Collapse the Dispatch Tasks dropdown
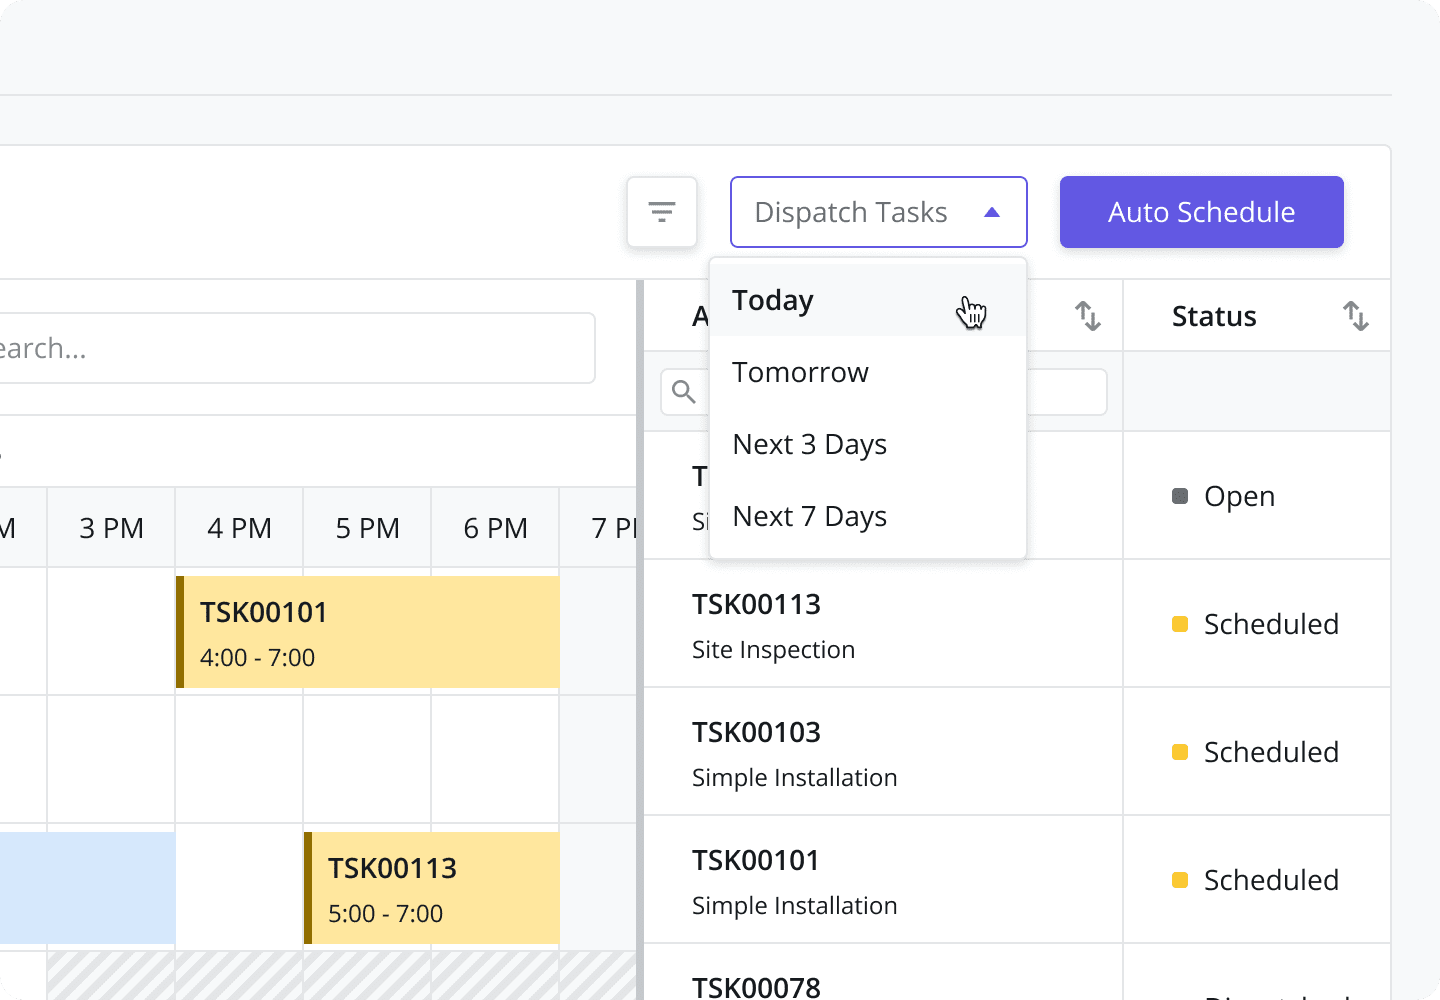The width and height of the screenshot is (1440, 1000). pos(879,212)
